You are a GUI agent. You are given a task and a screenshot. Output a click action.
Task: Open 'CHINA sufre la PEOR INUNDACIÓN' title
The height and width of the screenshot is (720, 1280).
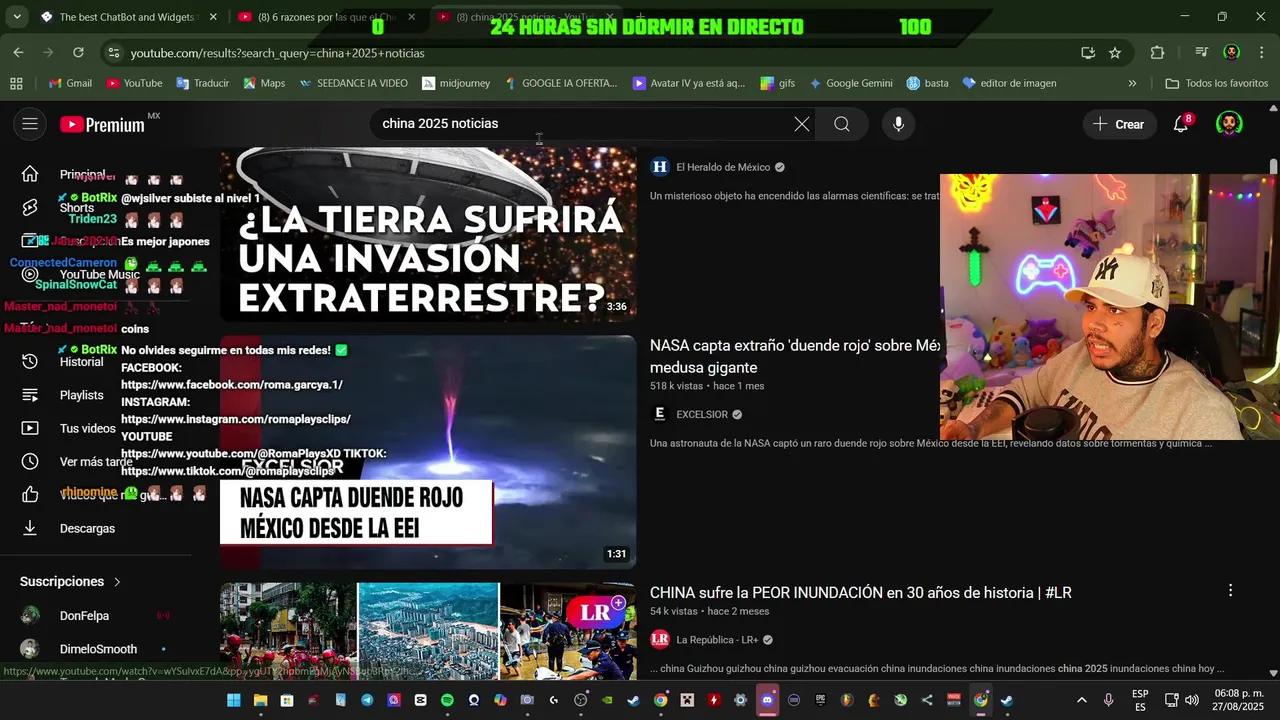click(860, 593)
